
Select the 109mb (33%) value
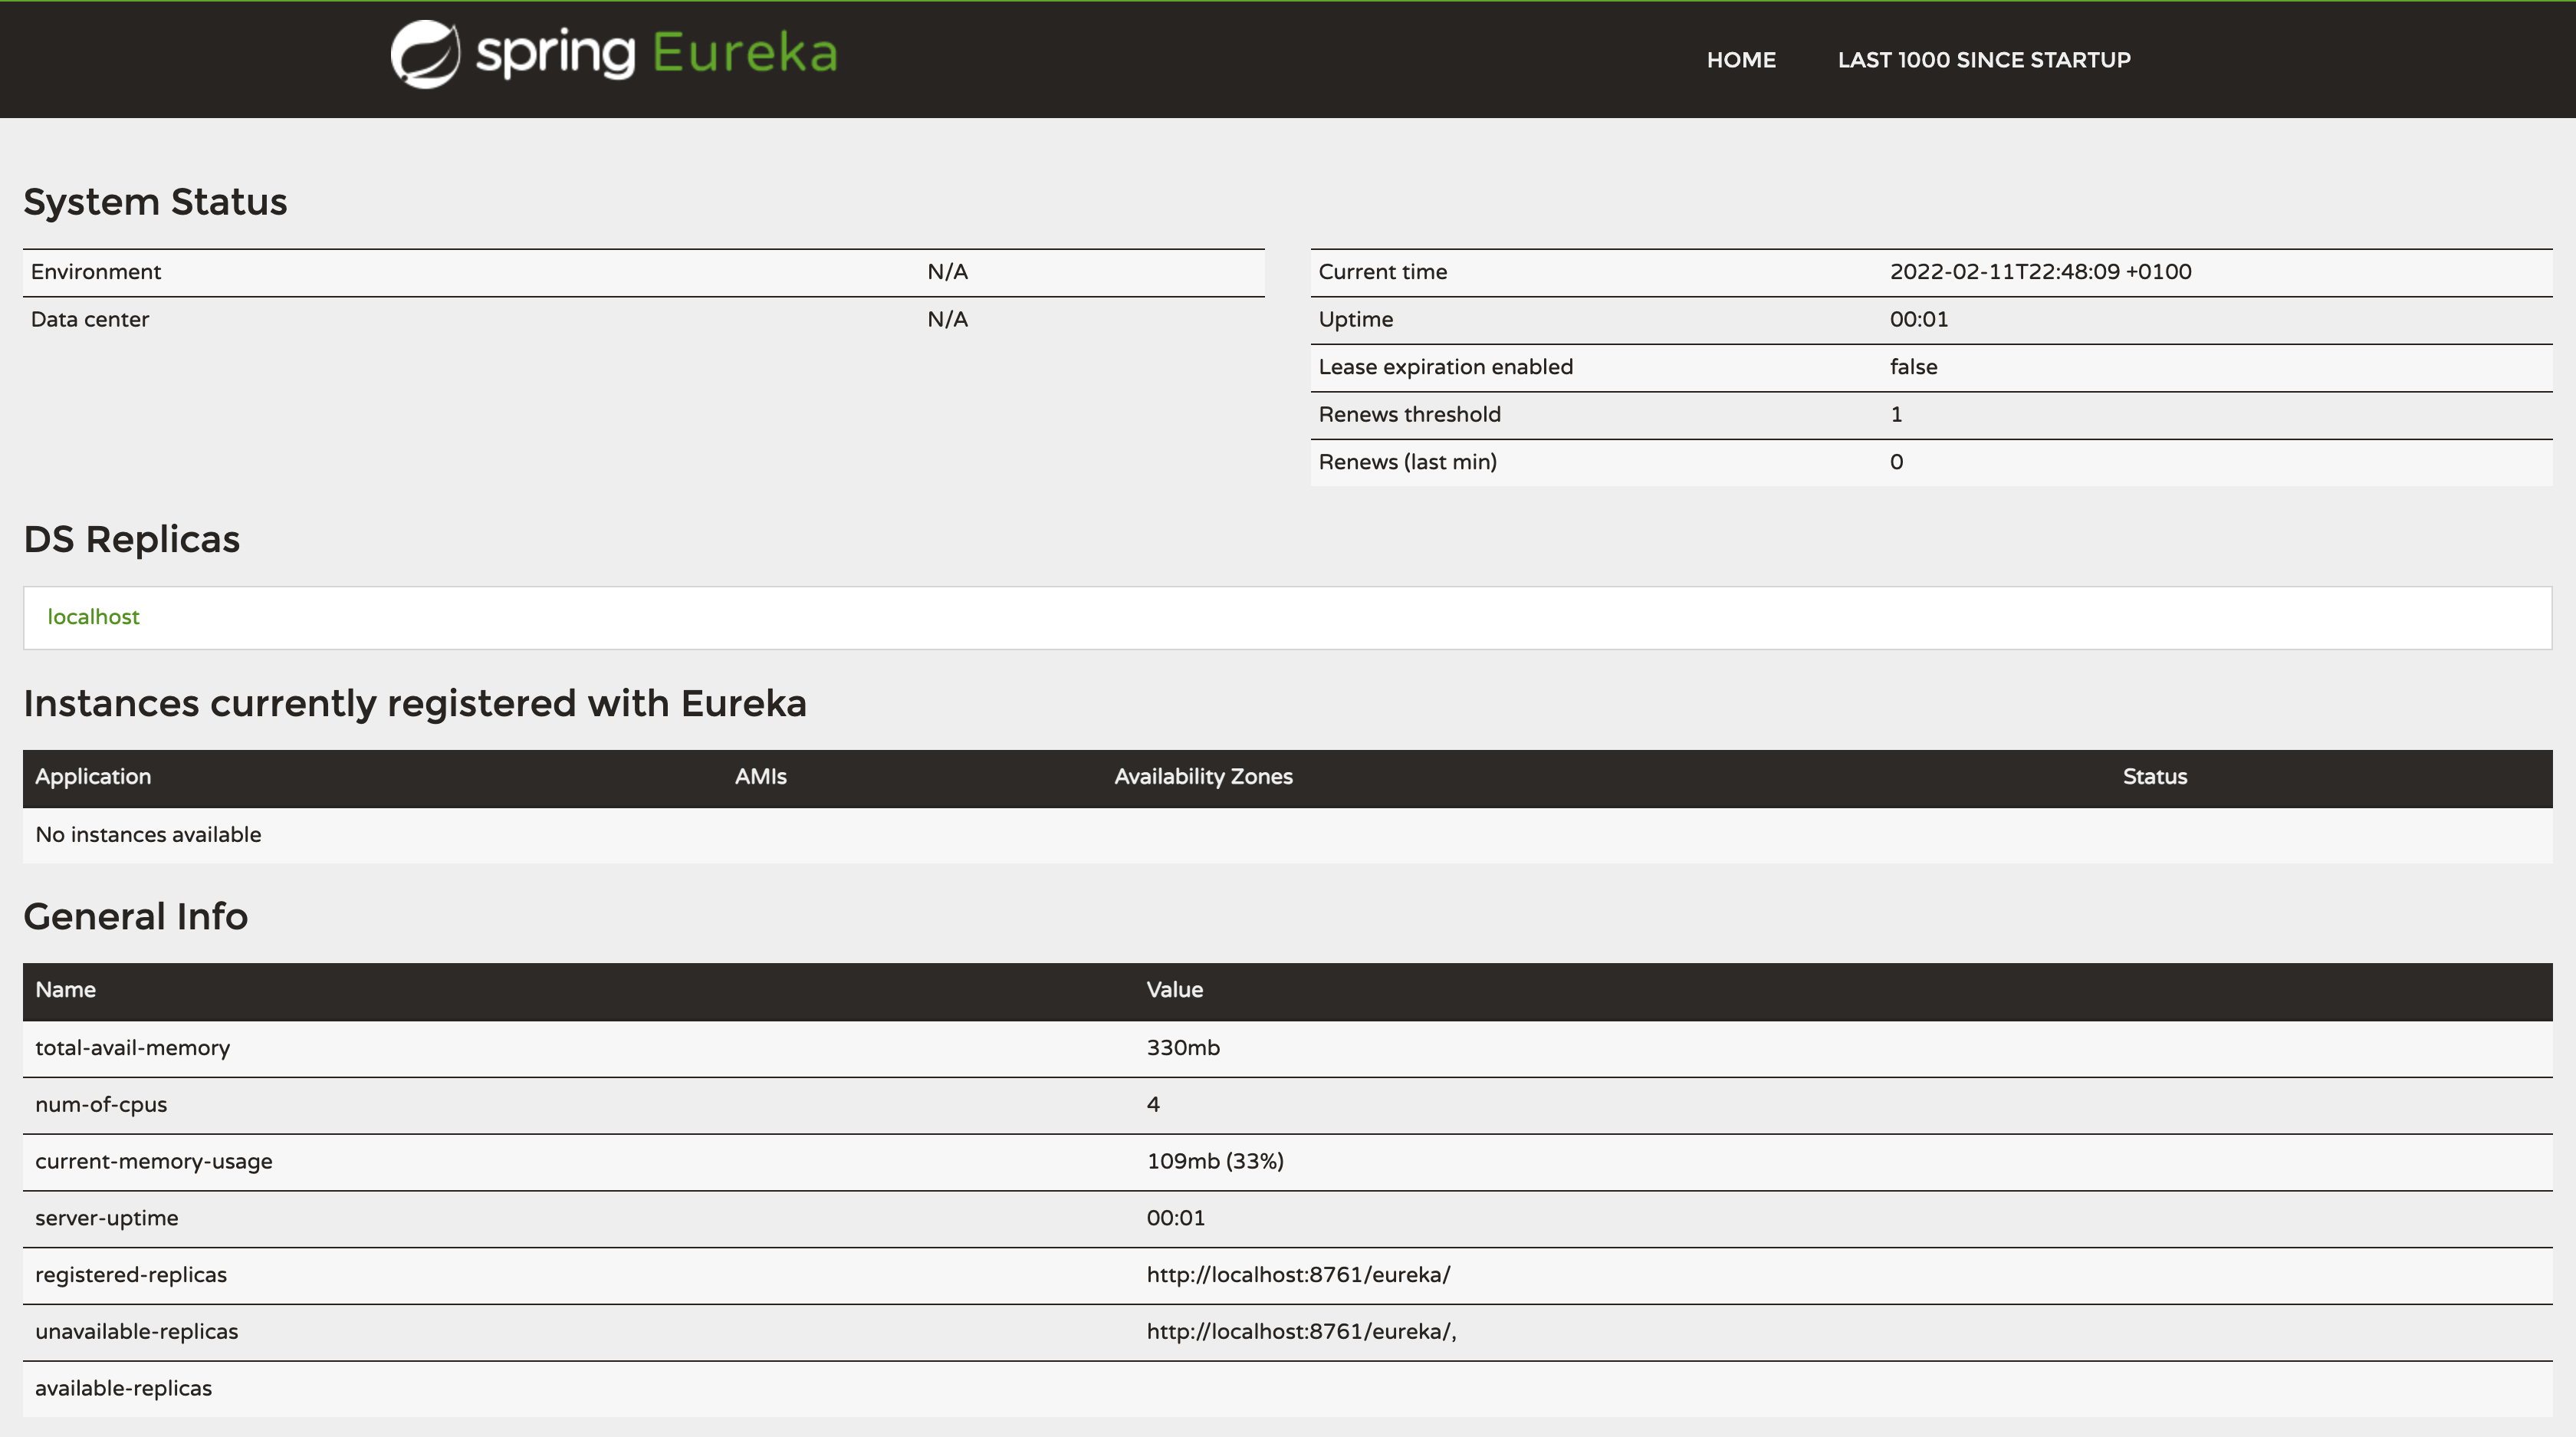(1215, 1162)
